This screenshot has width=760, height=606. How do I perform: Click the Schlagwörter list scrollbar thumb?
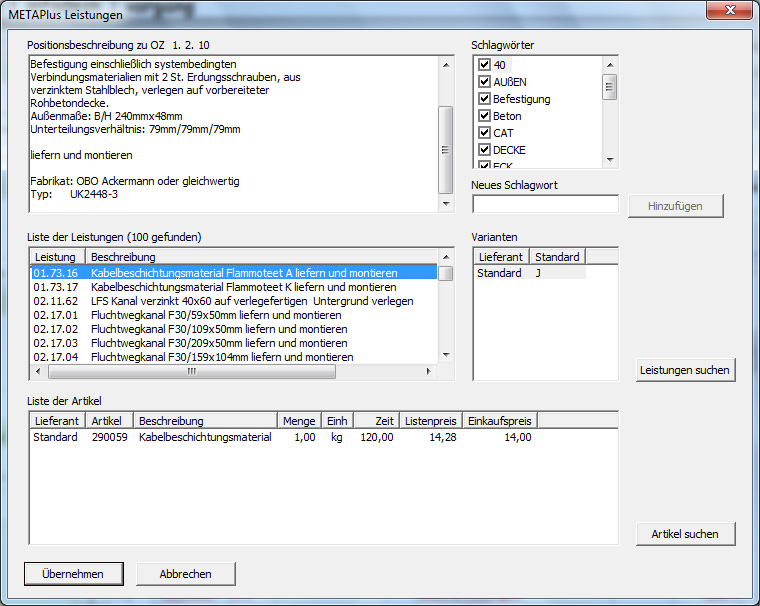pos(610,87)
